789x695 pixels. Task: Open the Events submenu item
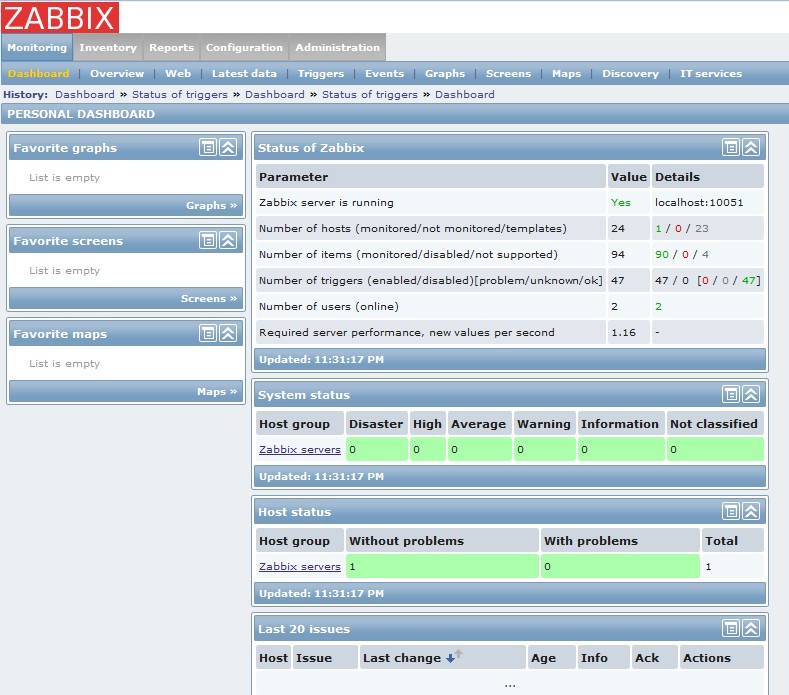384,73
